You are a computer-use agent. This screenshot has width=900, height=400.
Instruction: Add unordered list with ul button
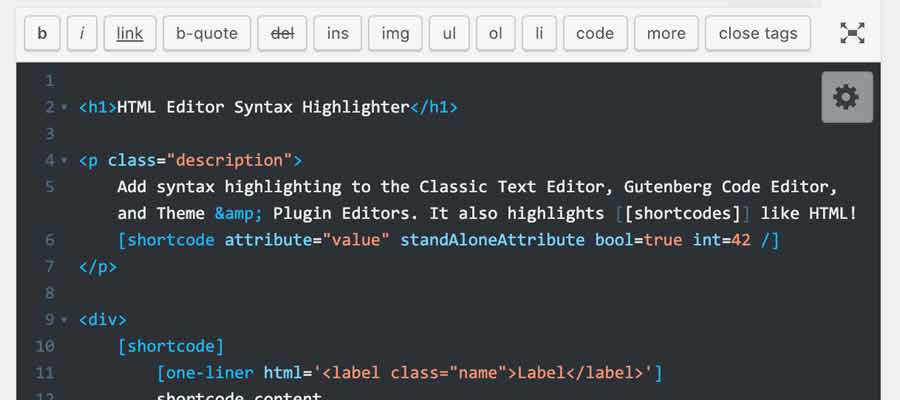click(449, 33)
